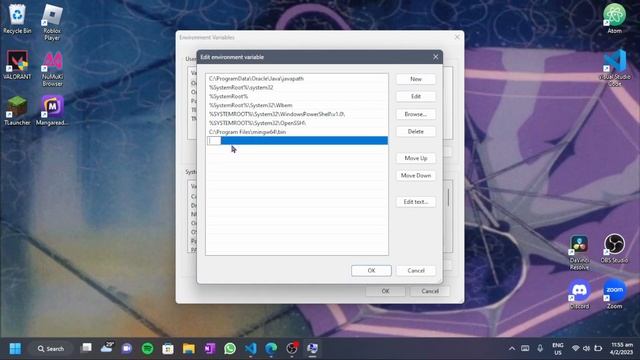Select the TLauncher desktop shortcut
Viewport: 640px width, 360px height.
(17, 111)
